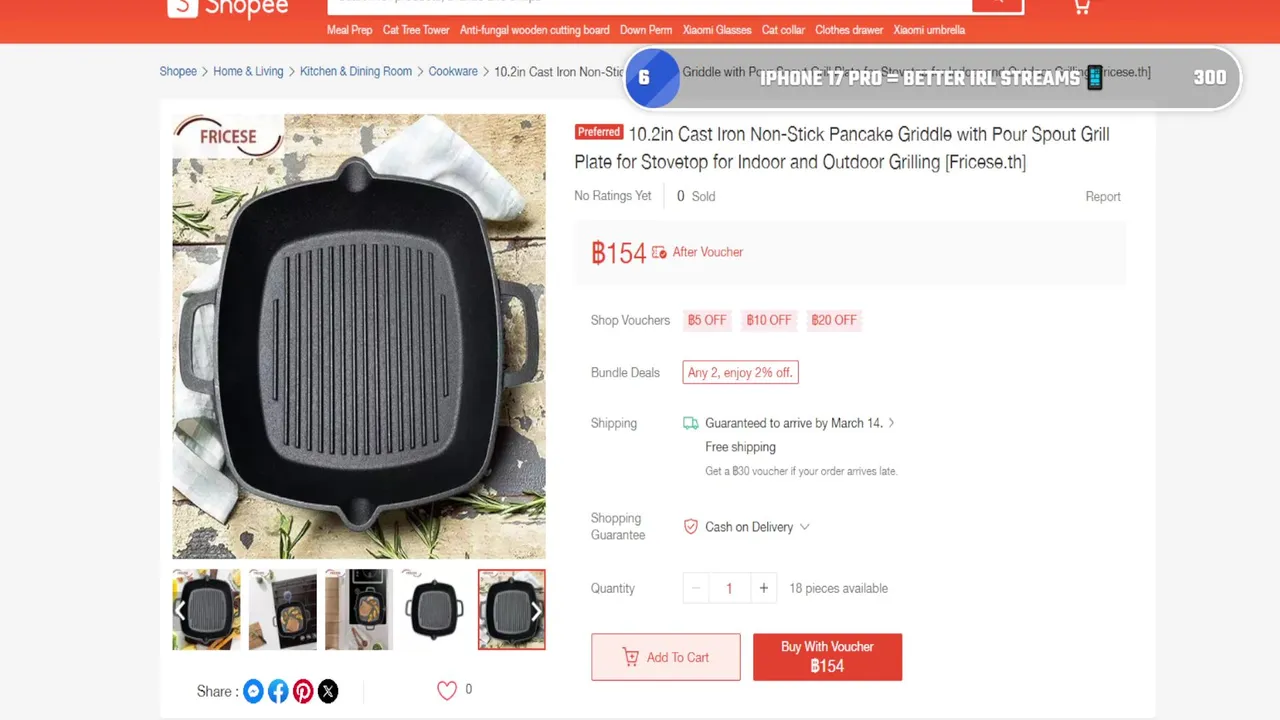1280x720 pixels.
Task: Expand the Cash on Delivery dropdown
Action: click(x=804, y=527)
